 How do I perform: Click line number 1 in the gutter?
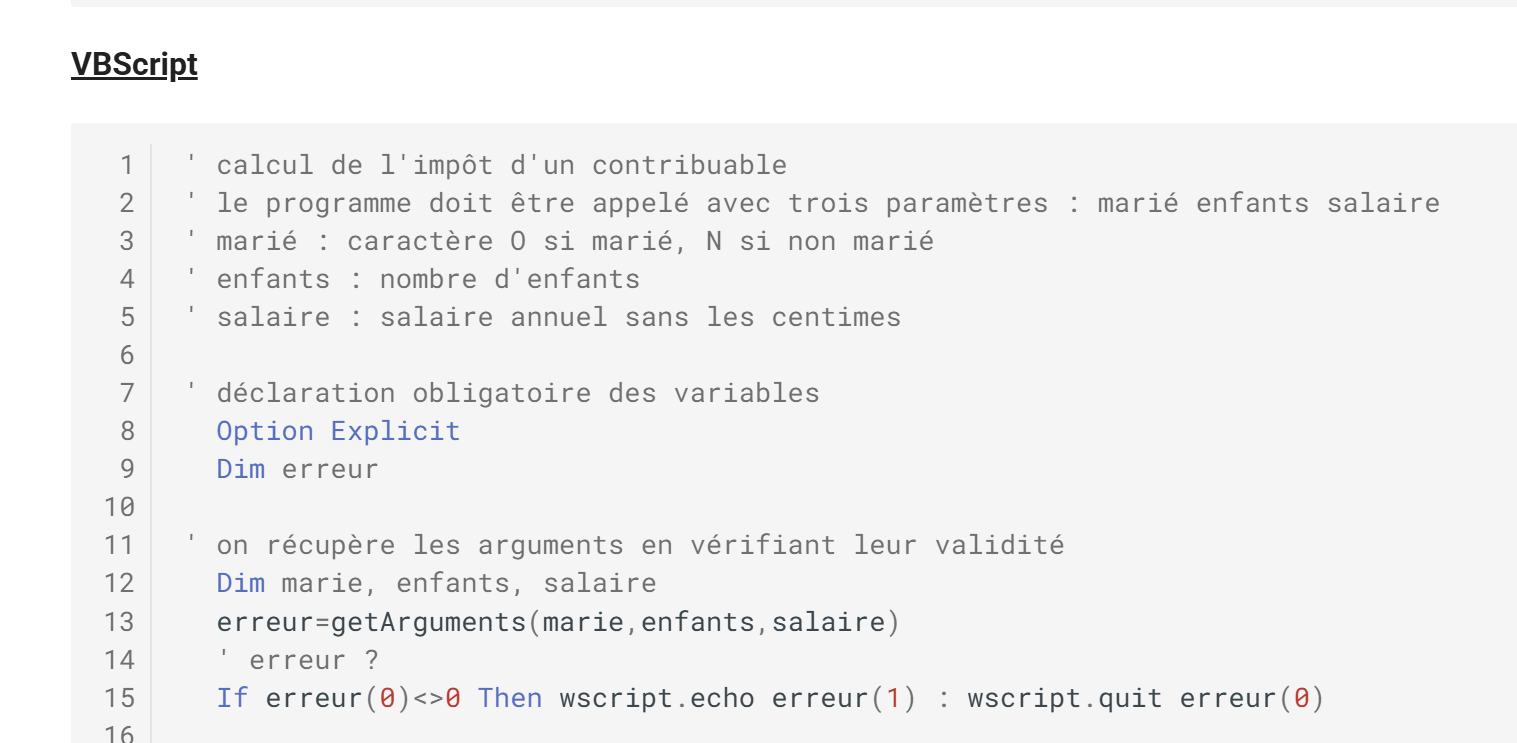pyautogui.click(x=126, y=165)
